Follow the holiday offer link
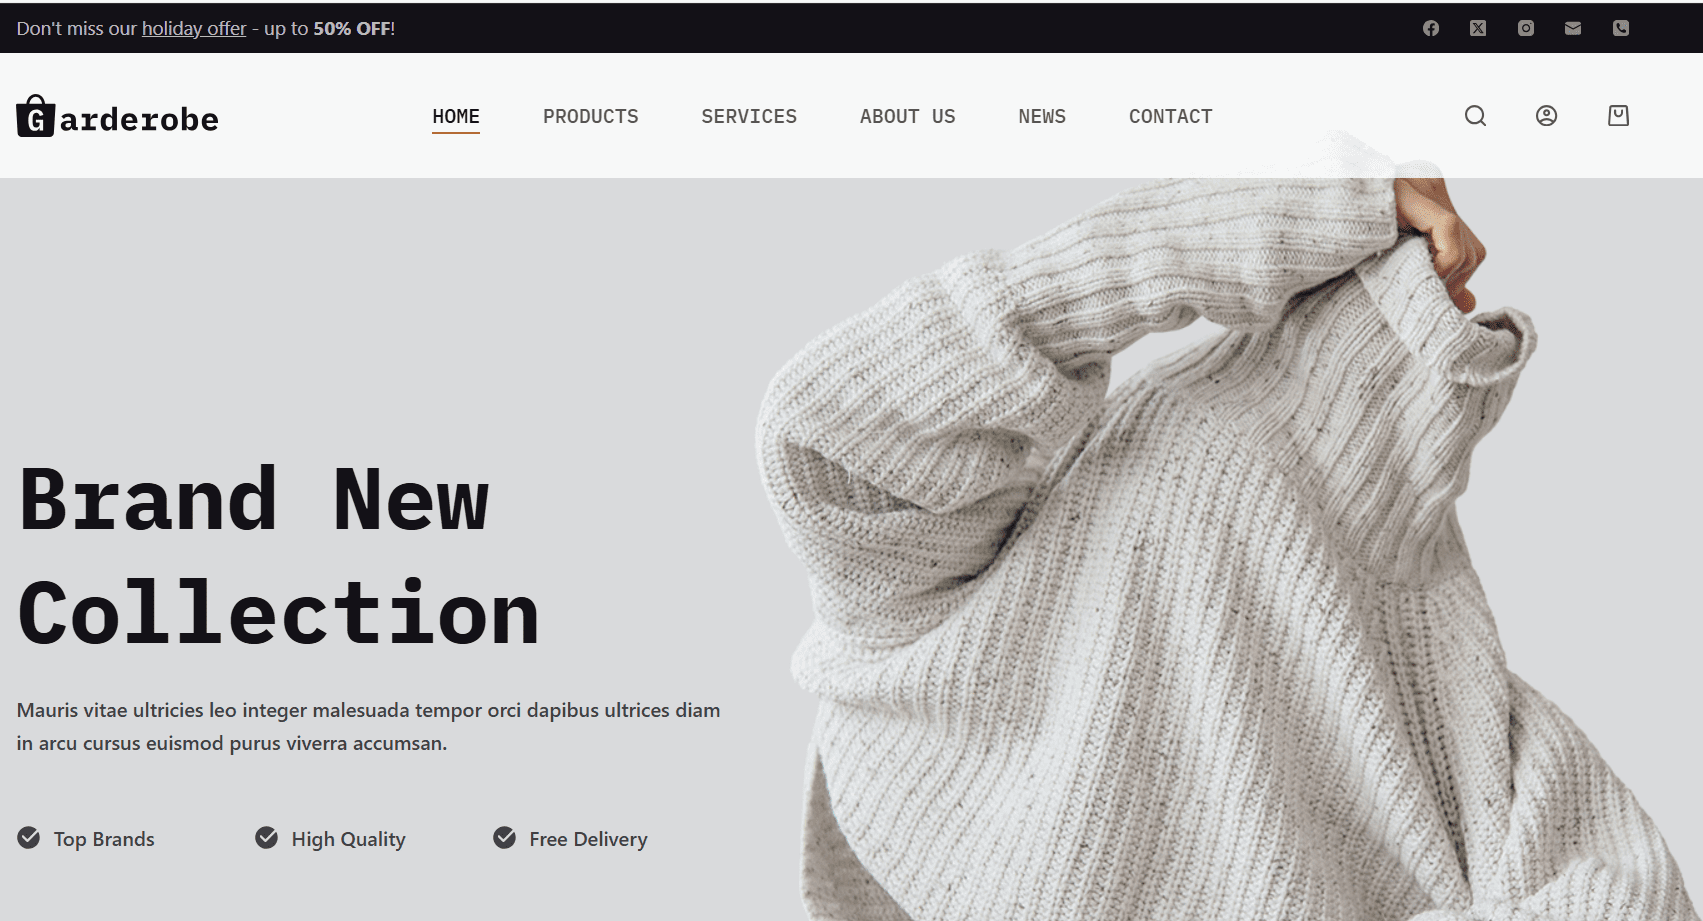Image resolution: width=1703 pixels, height=921 pixels. click(x=194, y=28)
